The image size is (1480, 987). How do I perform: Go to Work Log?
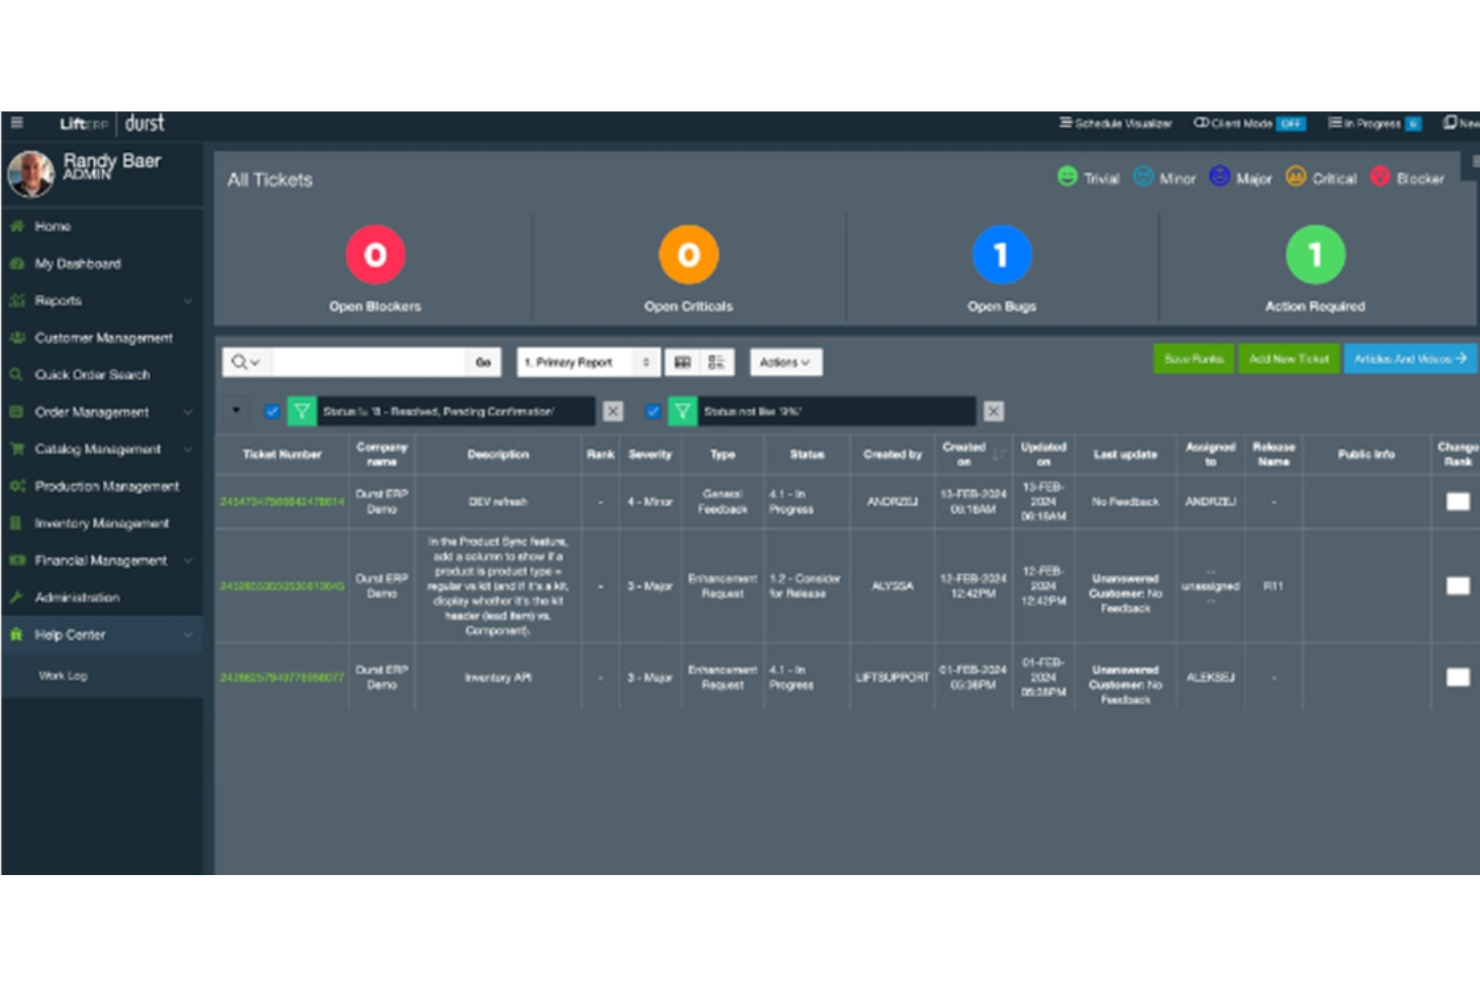pyautogui.click(x=63, y=675)
